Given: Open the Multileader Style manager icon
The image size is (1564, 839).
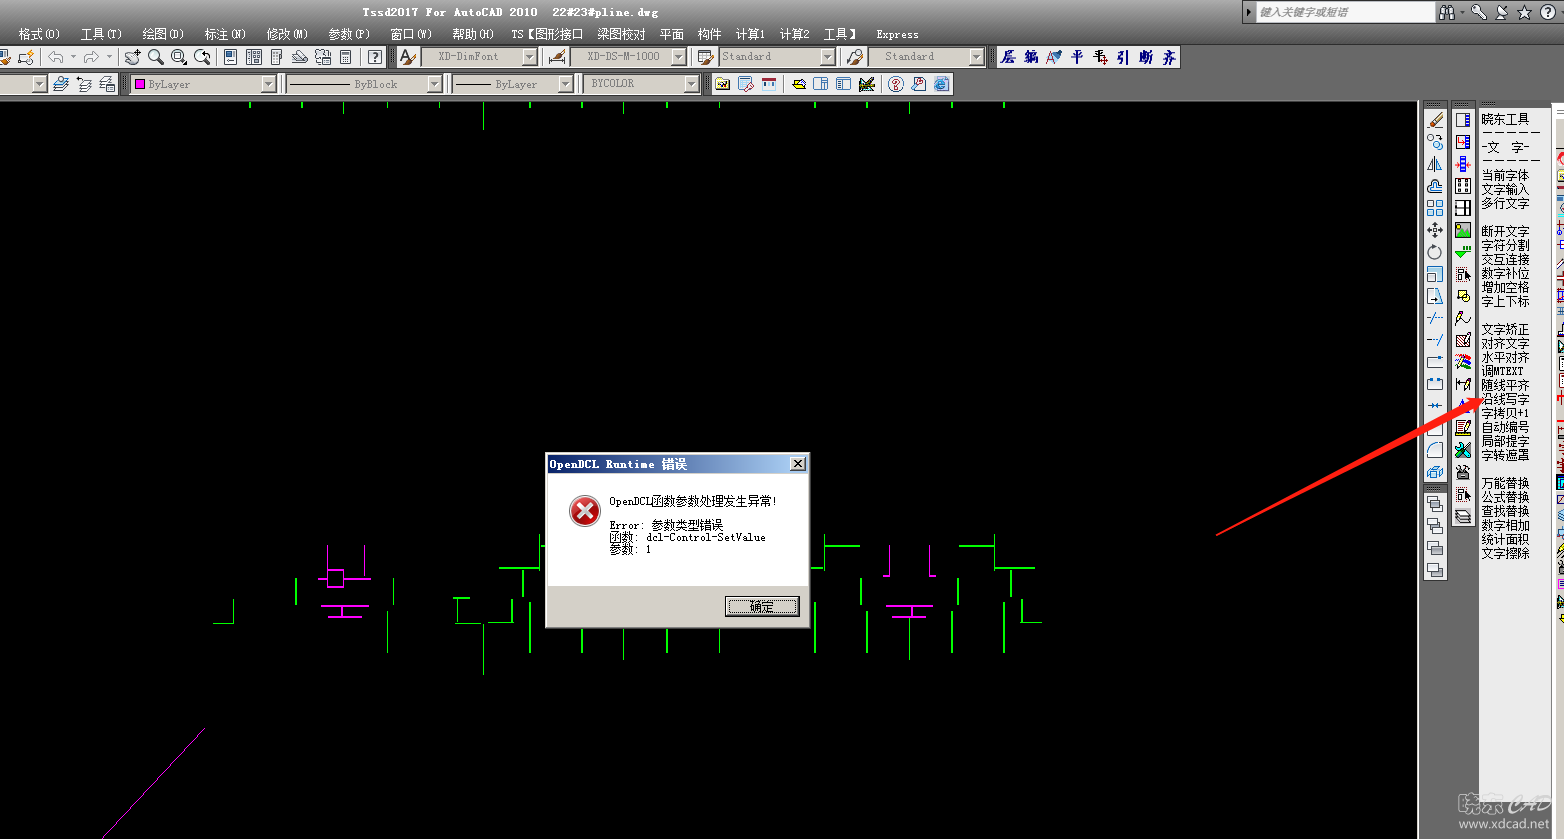Looking at the screenshot, I should 854,57.
